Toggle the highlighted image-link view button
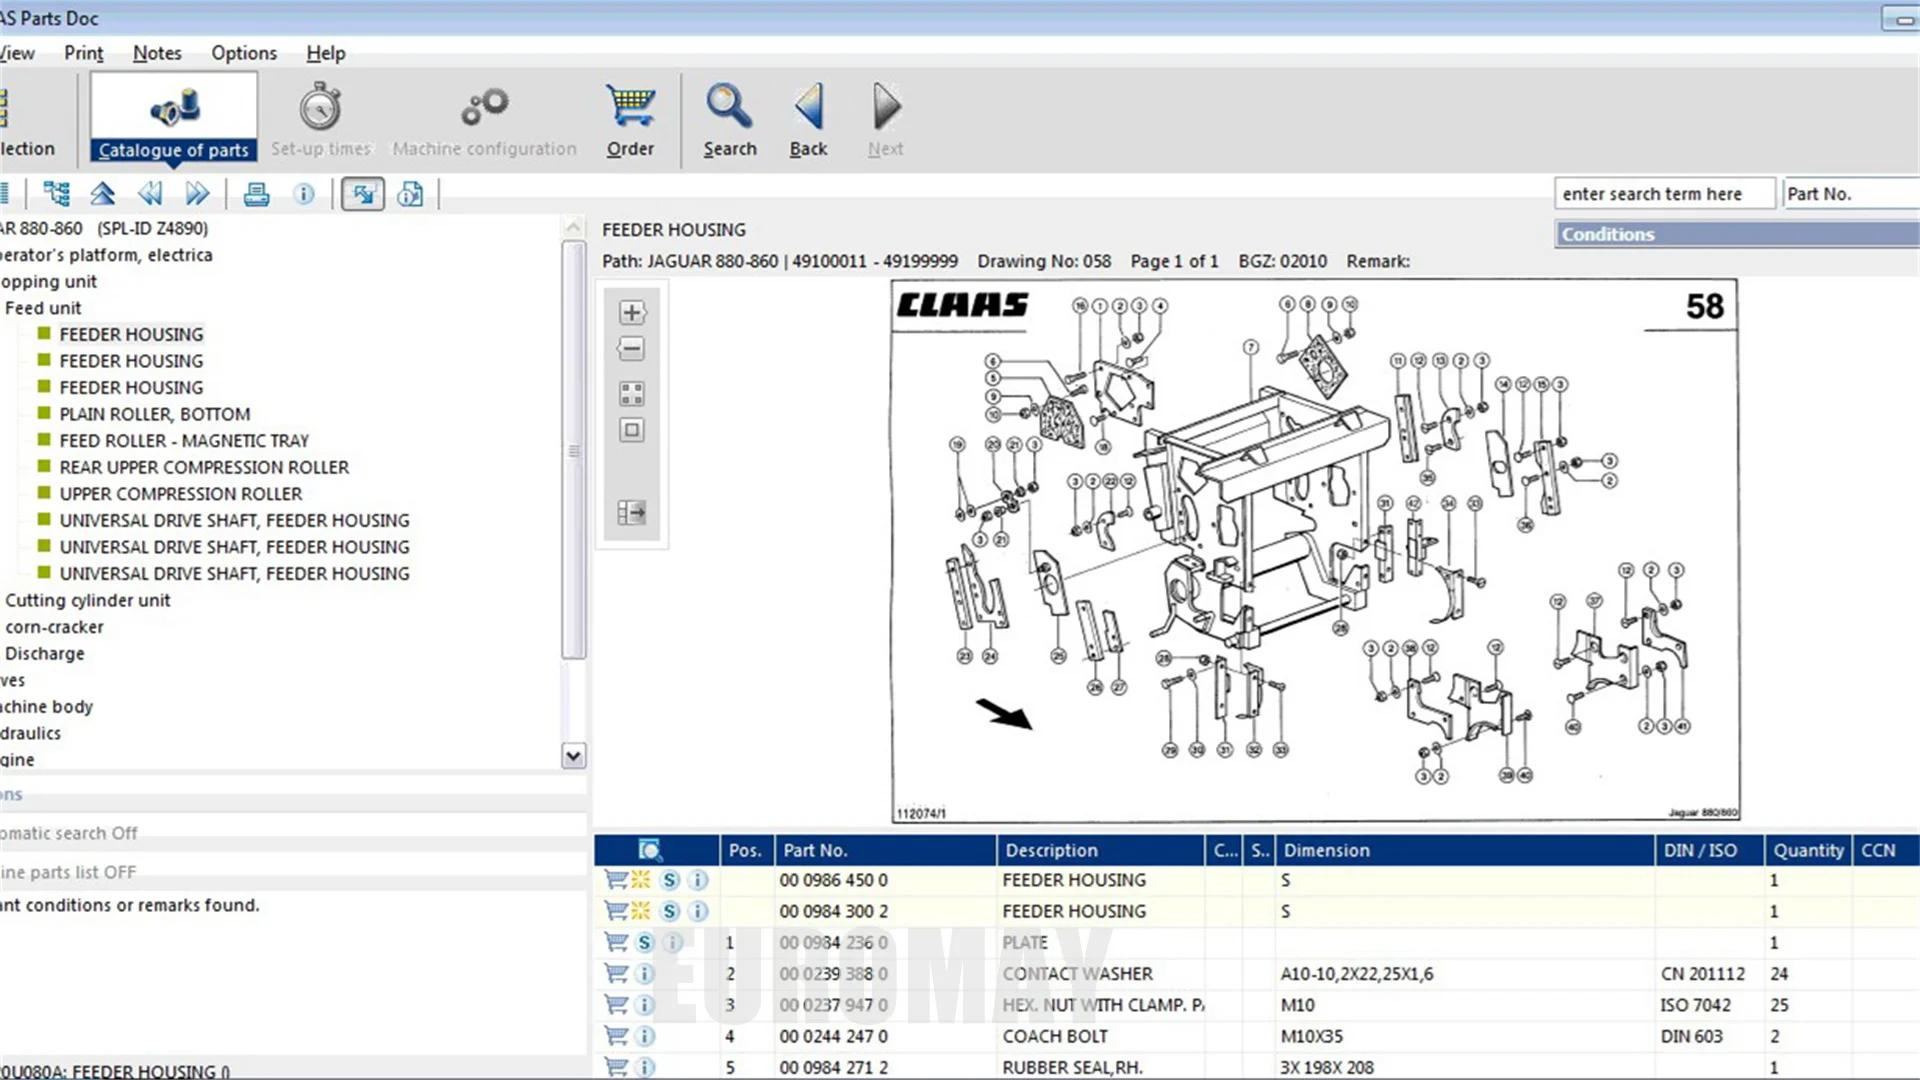The width and height of the screenshot is (1920, 1080). 363,194
